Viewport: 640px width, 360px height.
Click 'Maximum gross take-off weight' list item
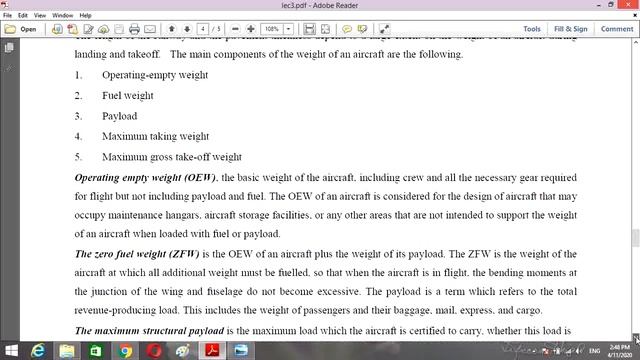(x=172, y=157)
